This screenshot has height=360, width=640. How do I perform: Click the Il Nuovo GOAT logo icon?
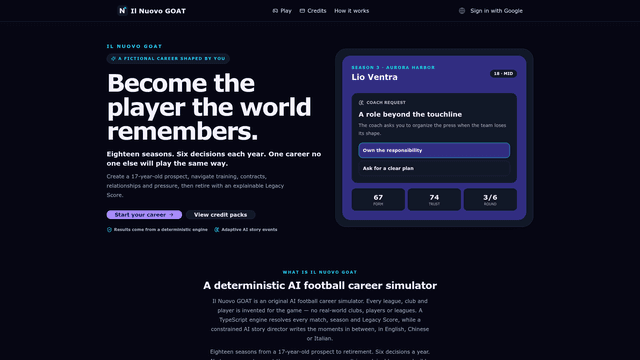(122, 11)
